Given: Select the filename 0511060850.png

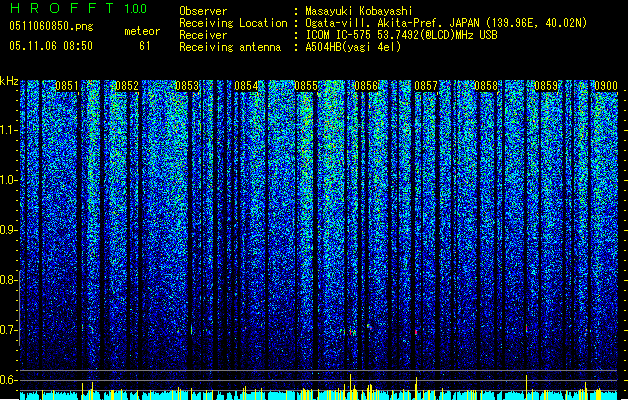Looking at the screenshot, I should click(51, 26).
